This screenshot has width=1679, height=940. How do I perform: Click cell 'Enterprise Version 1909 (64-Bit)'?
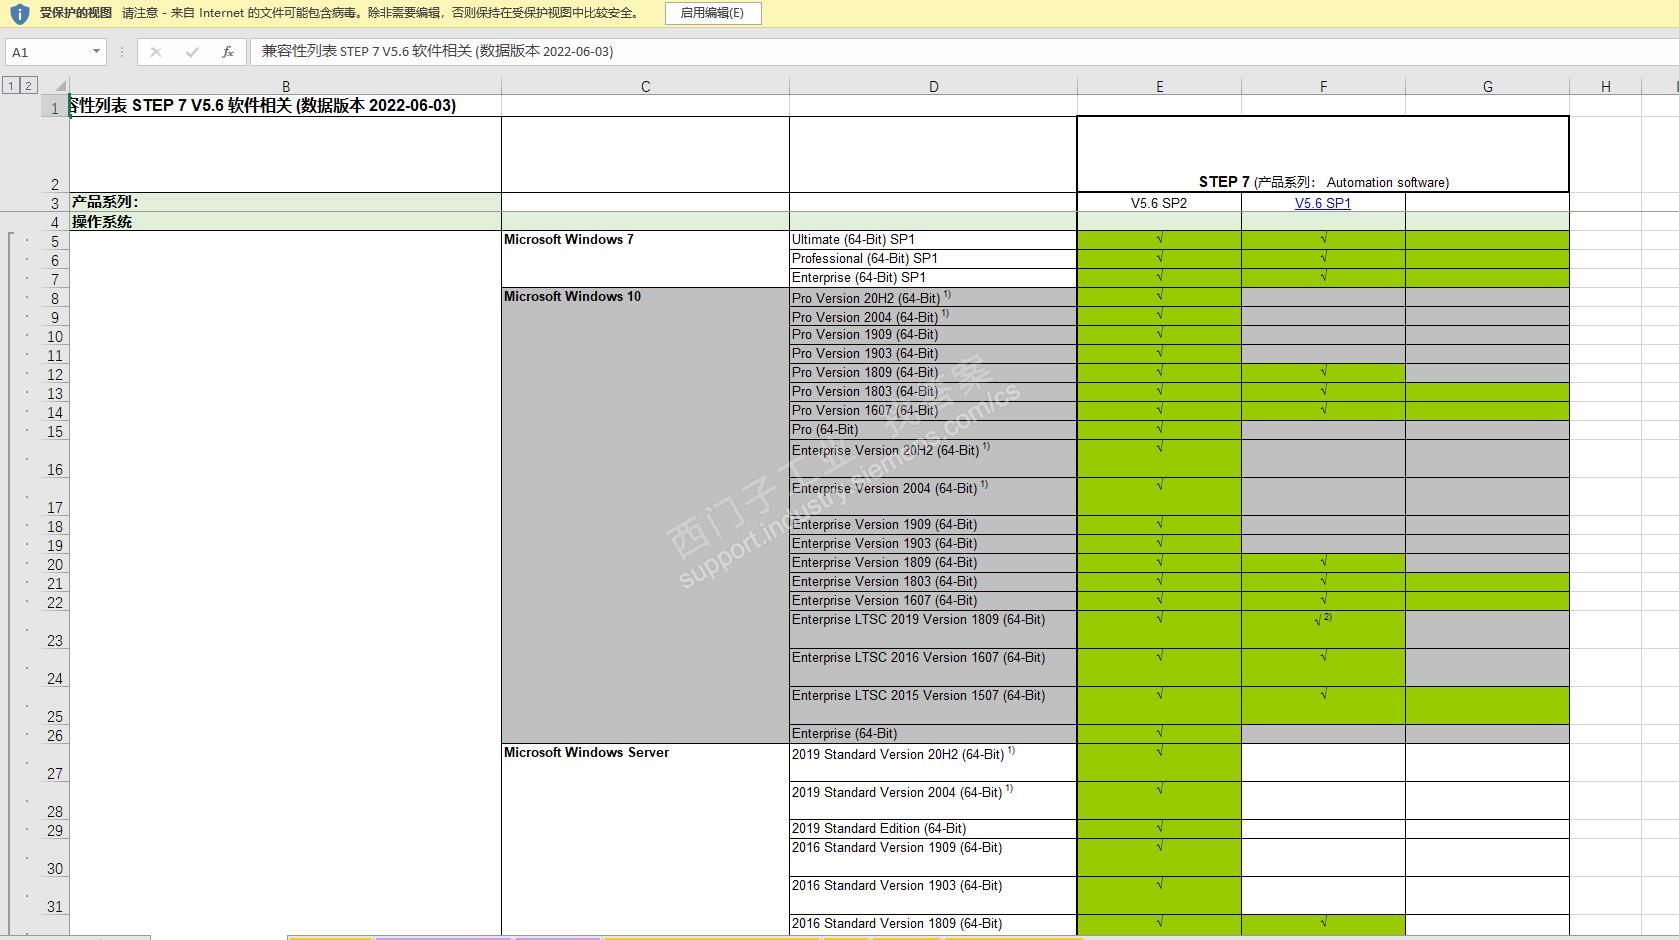point(933,525)
